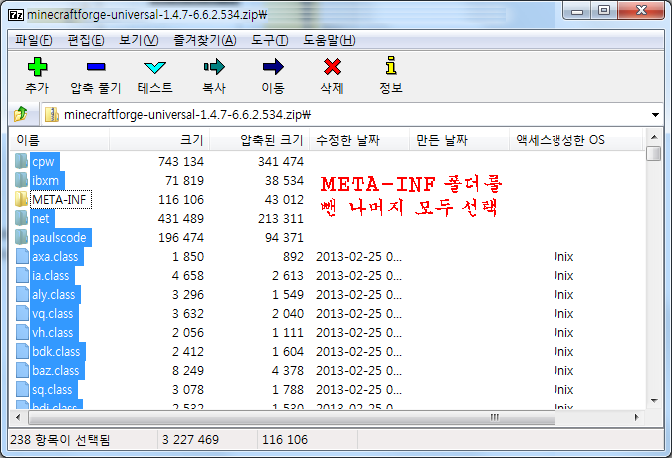Open the 도움말(H) Help menu

point(329,40)
